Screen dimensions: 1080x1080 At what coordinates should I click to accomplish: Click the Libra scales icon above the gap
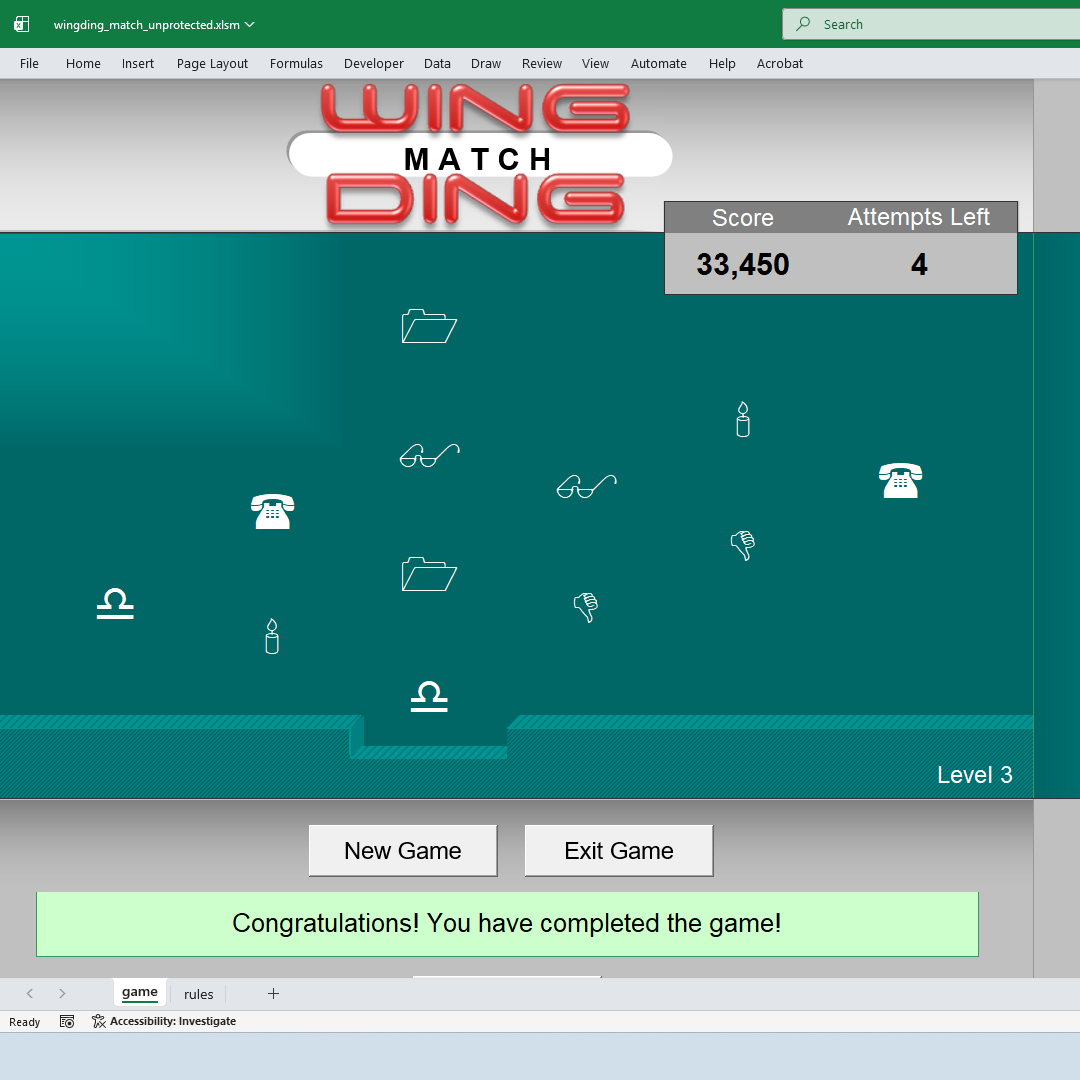[428, 696]
